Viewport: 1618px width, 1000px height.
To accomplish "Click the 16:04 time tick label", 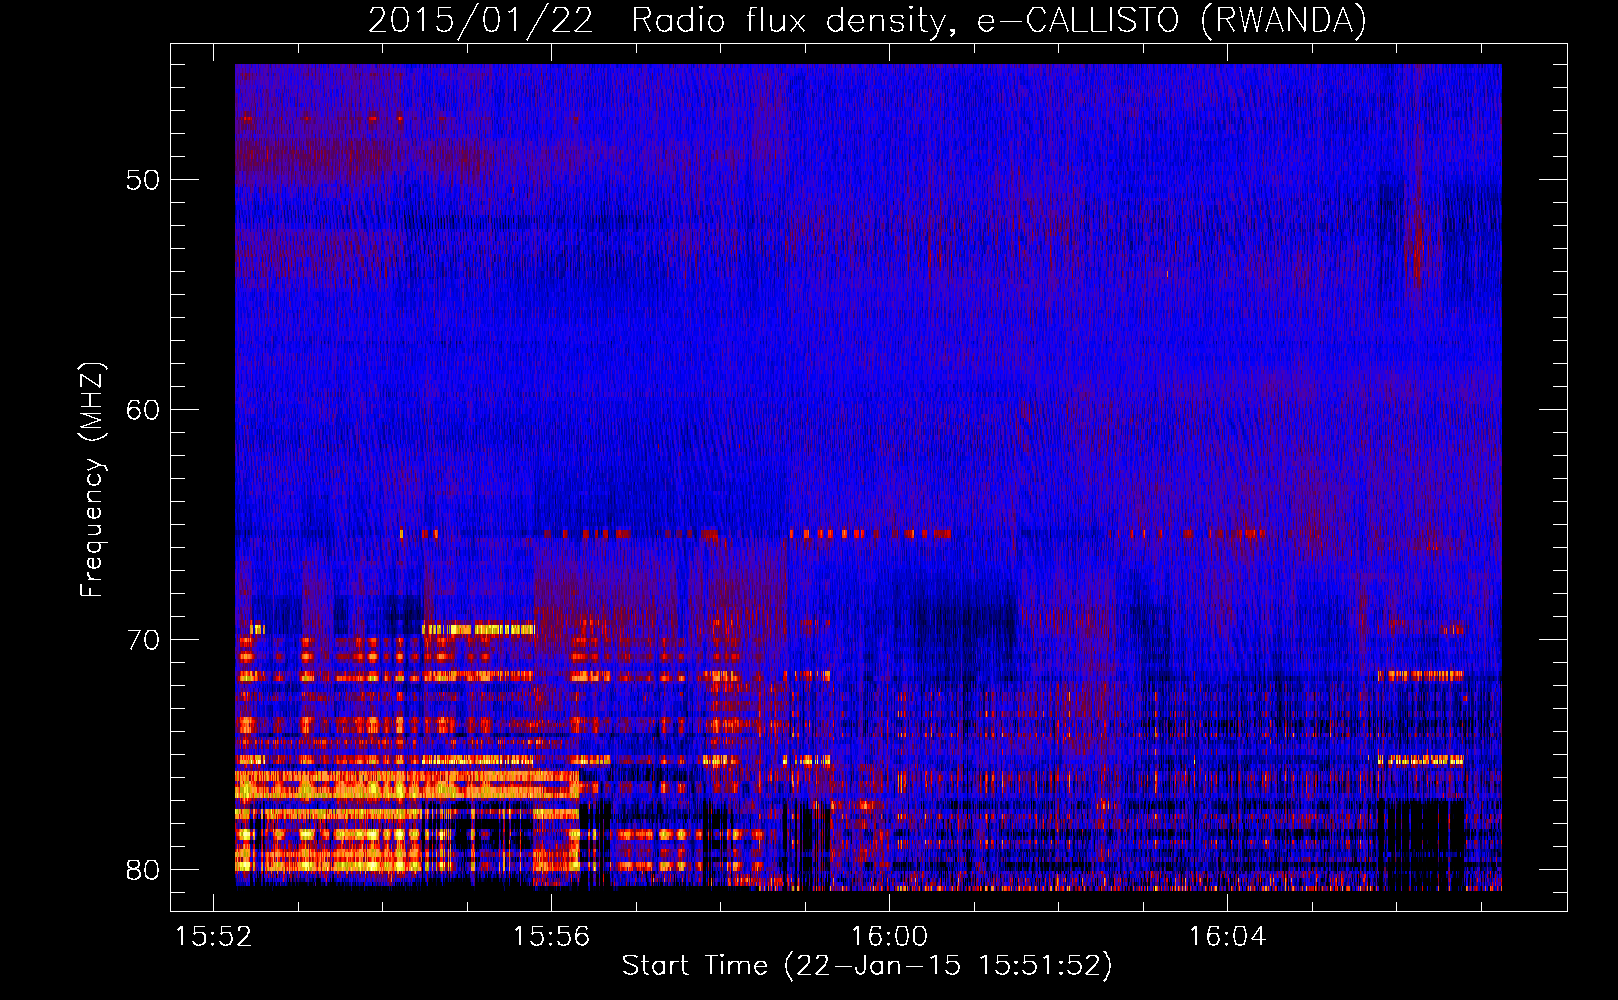I will click(1227, 936).
